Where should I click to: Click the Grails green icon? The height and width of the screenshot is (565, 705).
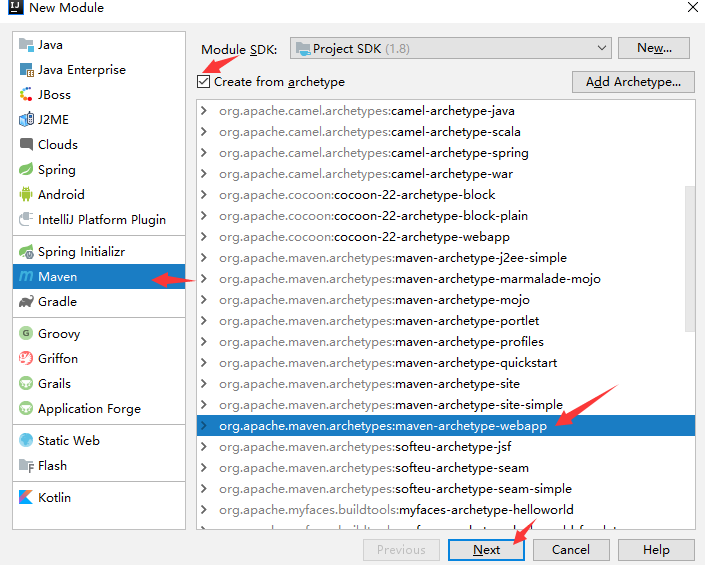(x=26, y=383)
